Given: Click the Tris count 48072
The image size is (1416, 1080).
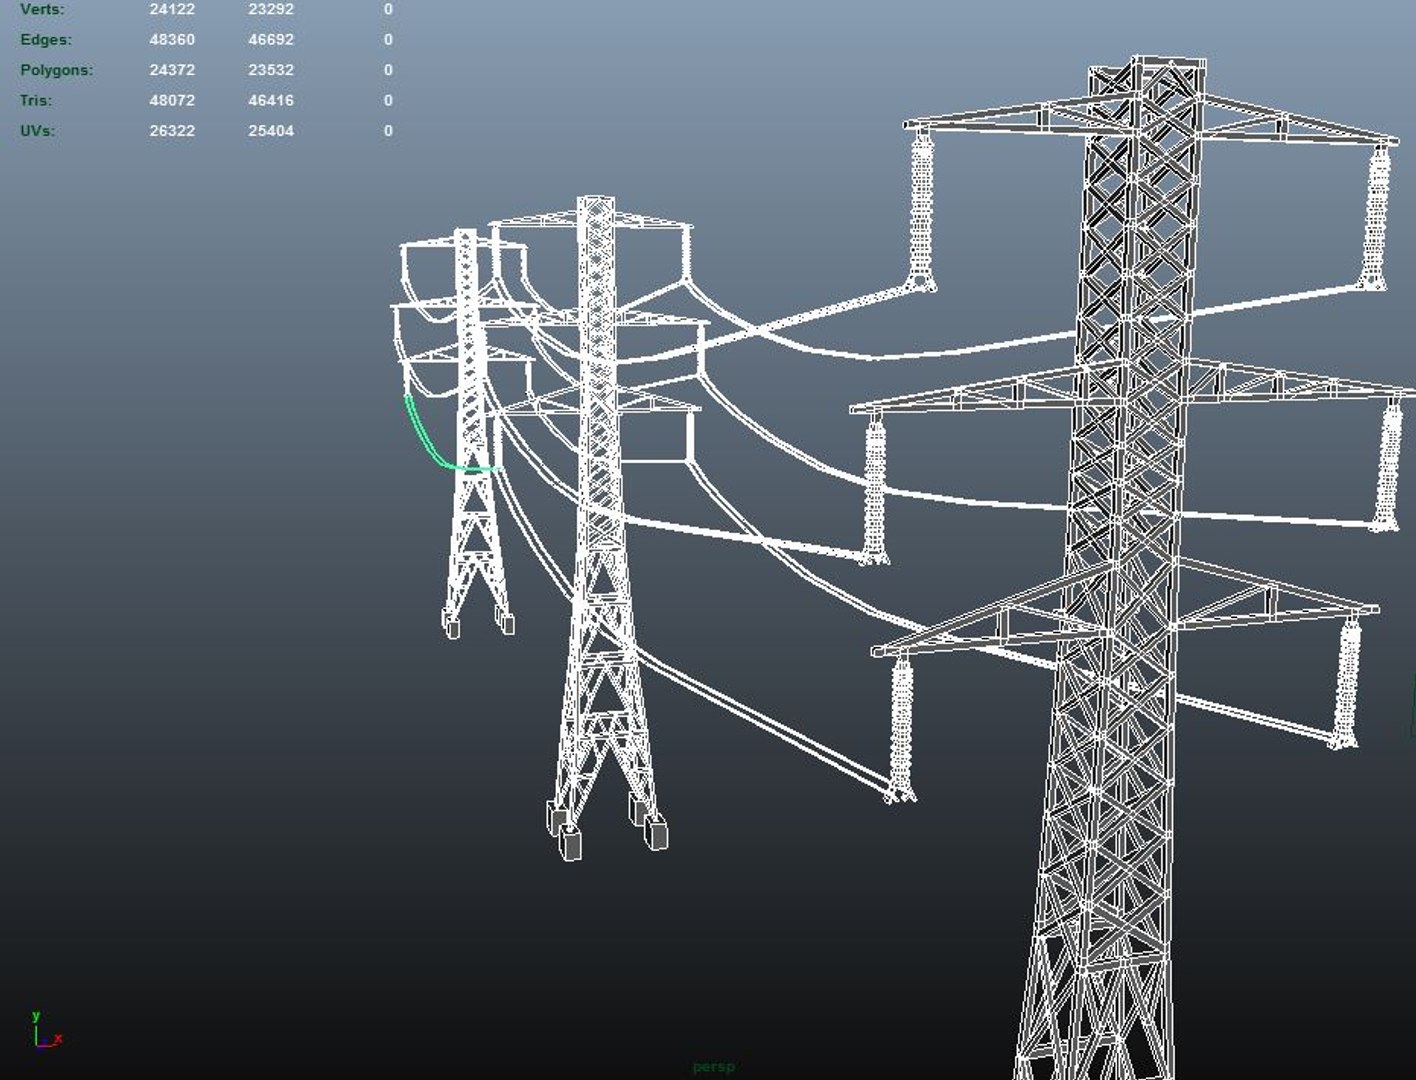Looking at the screenshot, I should (x=172, y=100).
